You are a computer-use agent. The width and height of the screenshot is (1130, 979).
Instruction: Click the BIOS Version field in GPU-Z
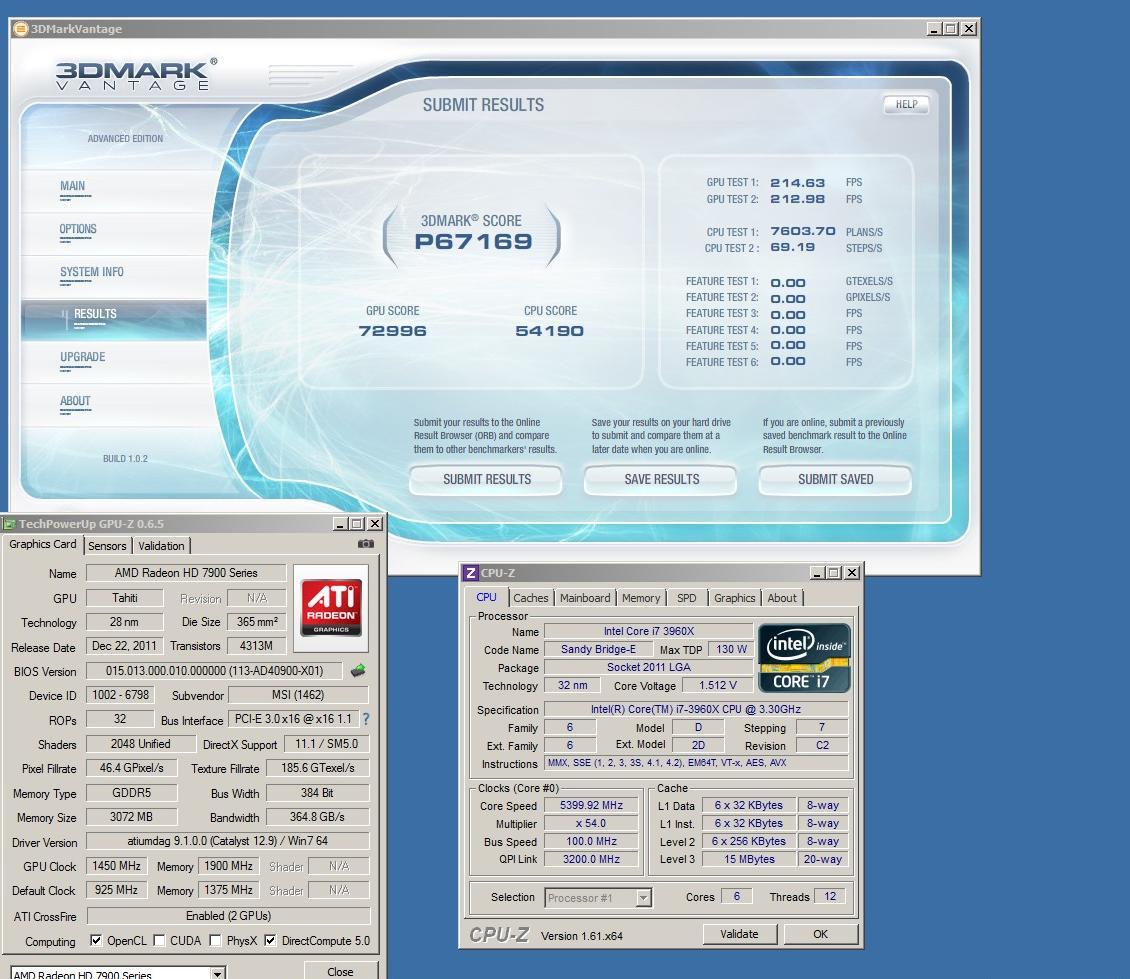click(x=214, y=671)
